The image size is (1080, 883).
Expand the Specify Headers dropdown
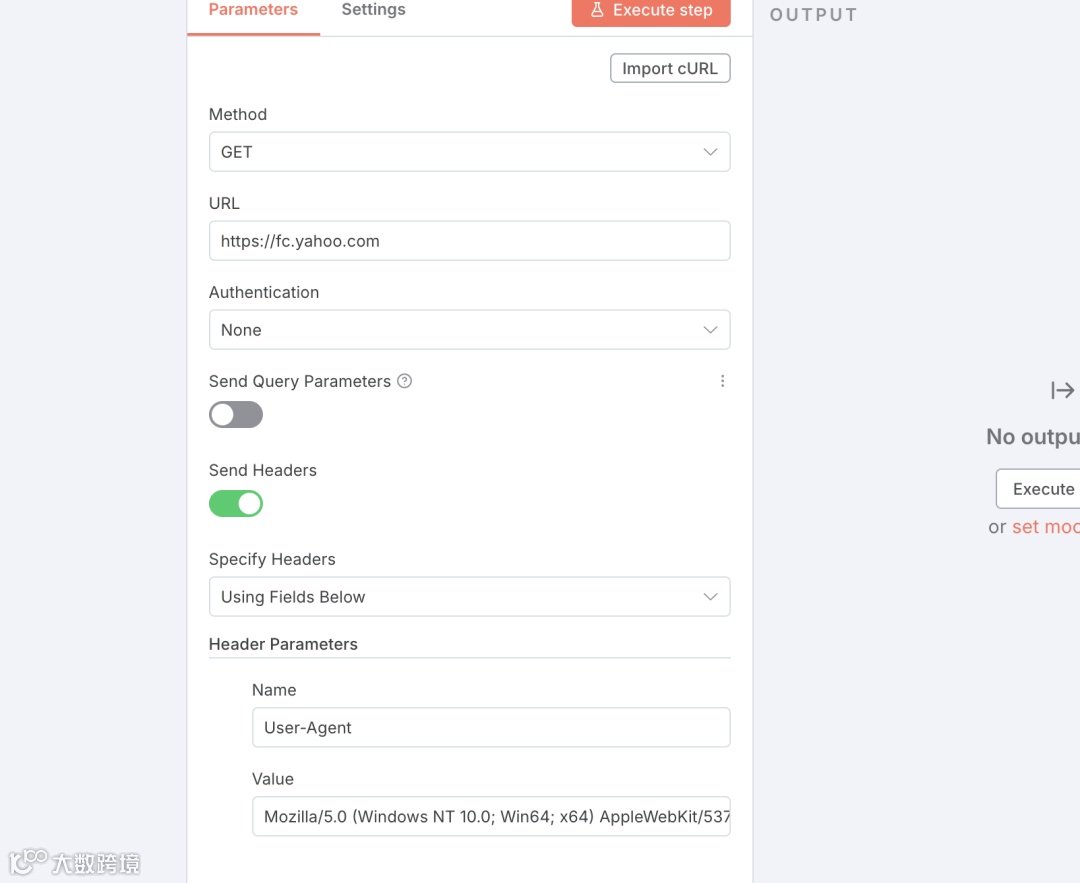pos(450,597)
